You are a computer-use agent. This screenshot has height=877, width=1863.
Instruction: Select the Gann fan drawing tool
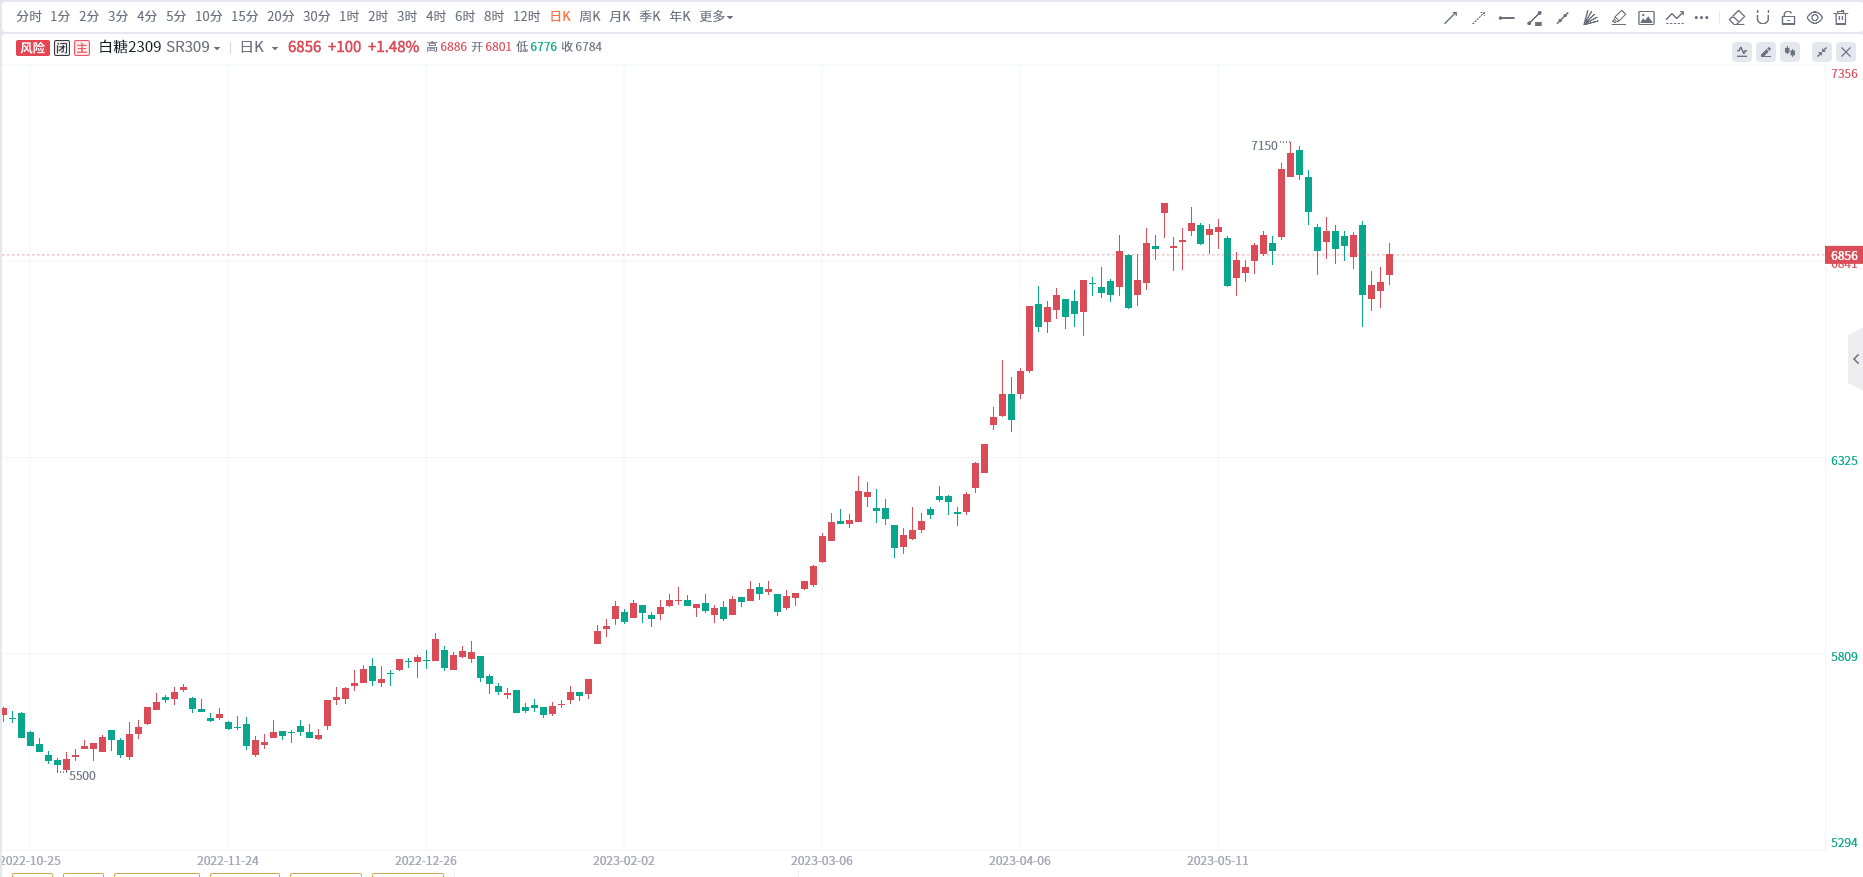coord(1591,17)
